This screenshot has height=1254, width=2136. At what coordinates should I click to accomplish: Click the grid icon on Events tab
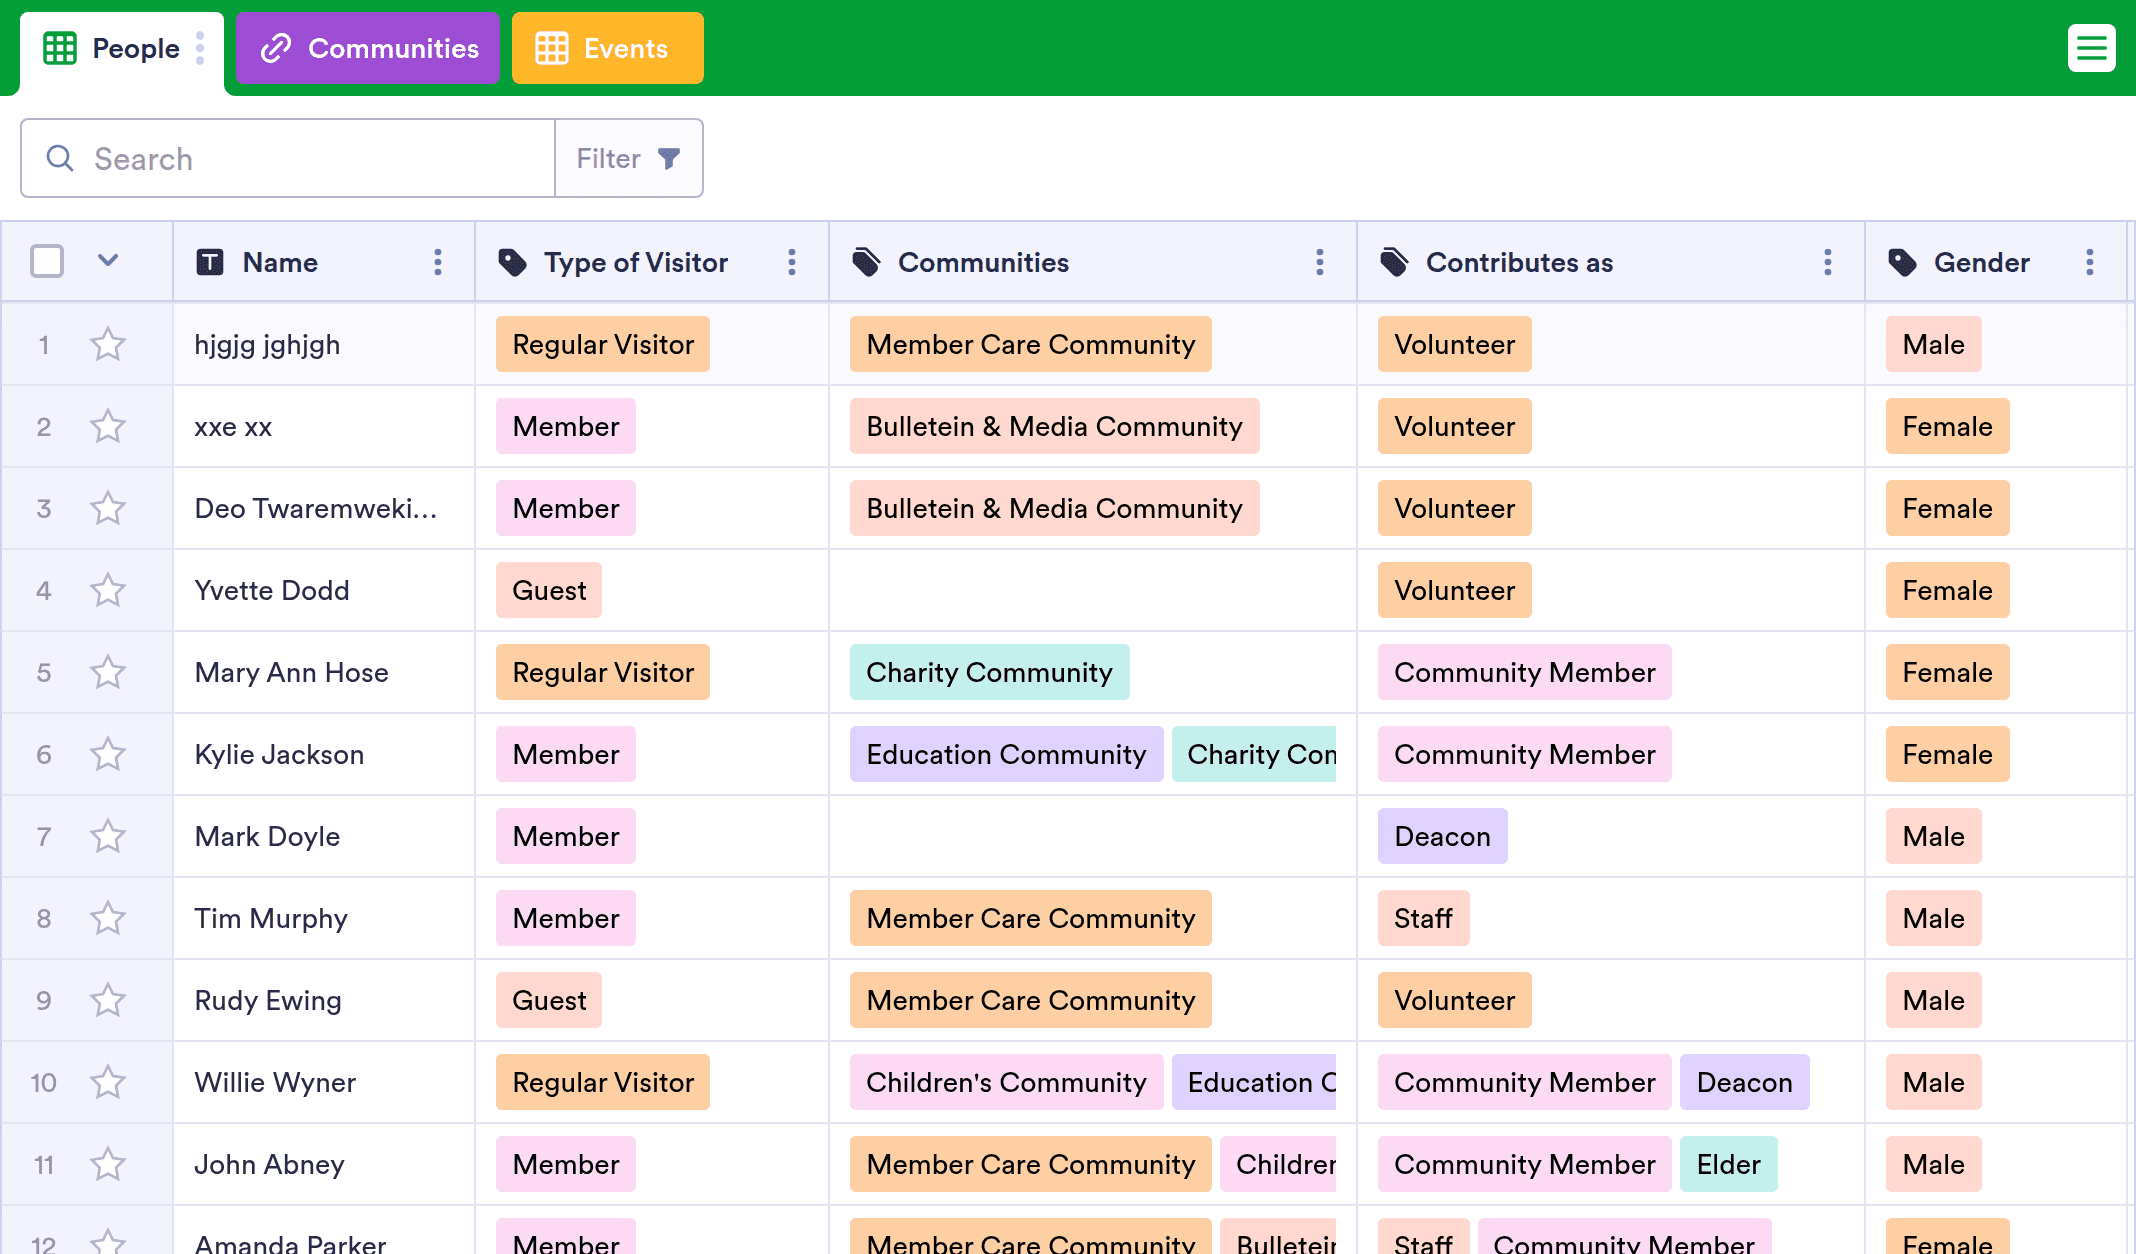pyautogui.click(x=552, y=48)
